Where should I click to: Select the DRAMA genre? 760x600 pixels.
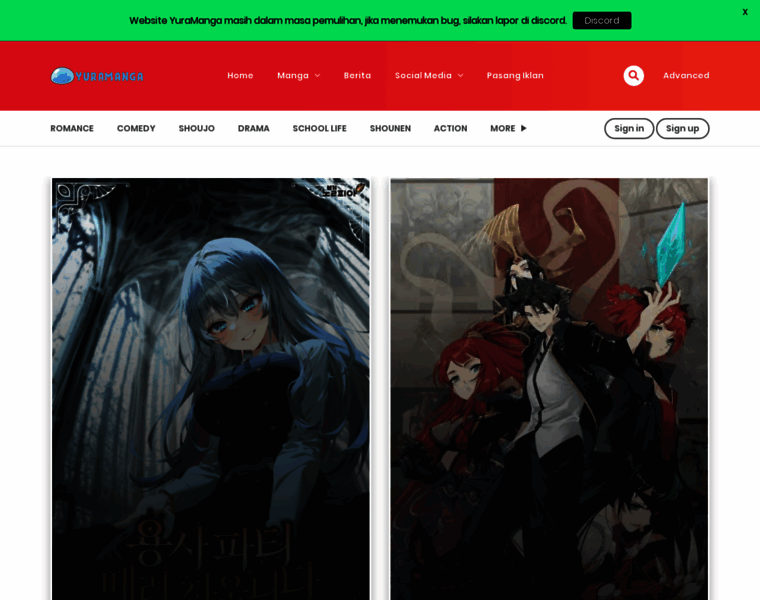(253, 128)
